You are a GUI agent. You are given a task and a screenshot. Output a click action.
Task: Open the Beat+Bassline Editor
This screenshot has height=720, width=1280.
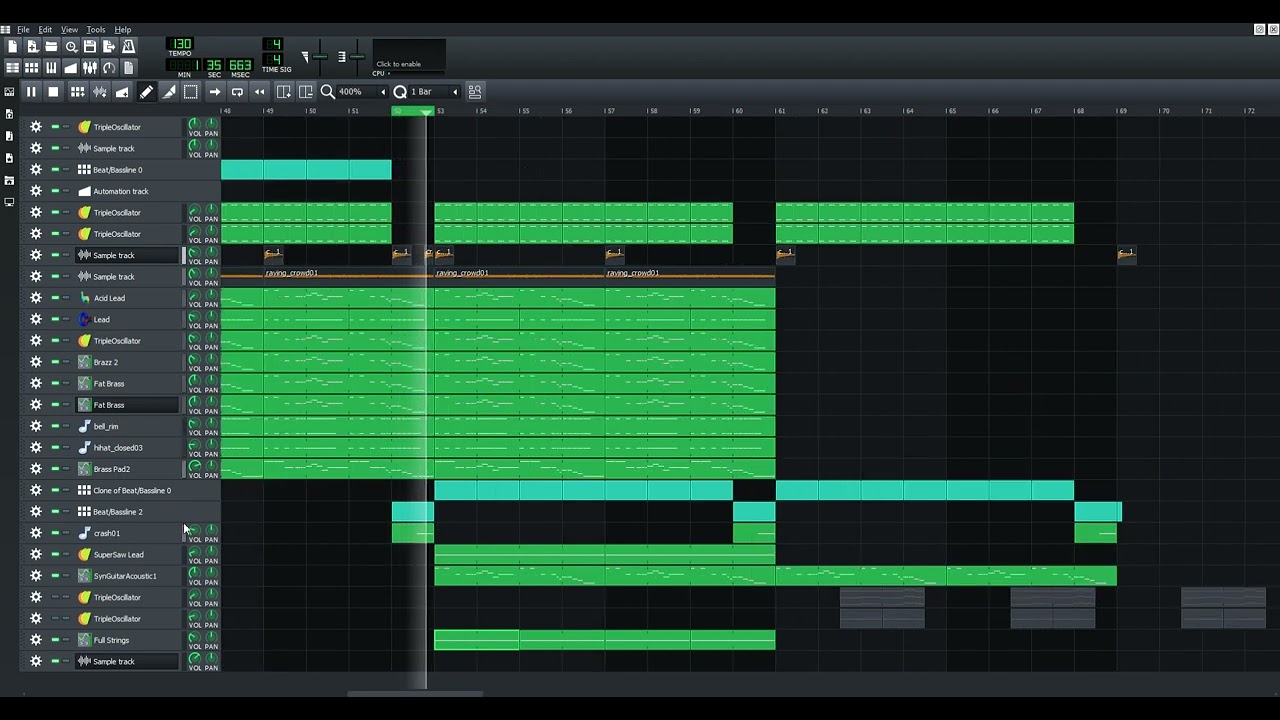pyautogui.click(x=32, y=68)
